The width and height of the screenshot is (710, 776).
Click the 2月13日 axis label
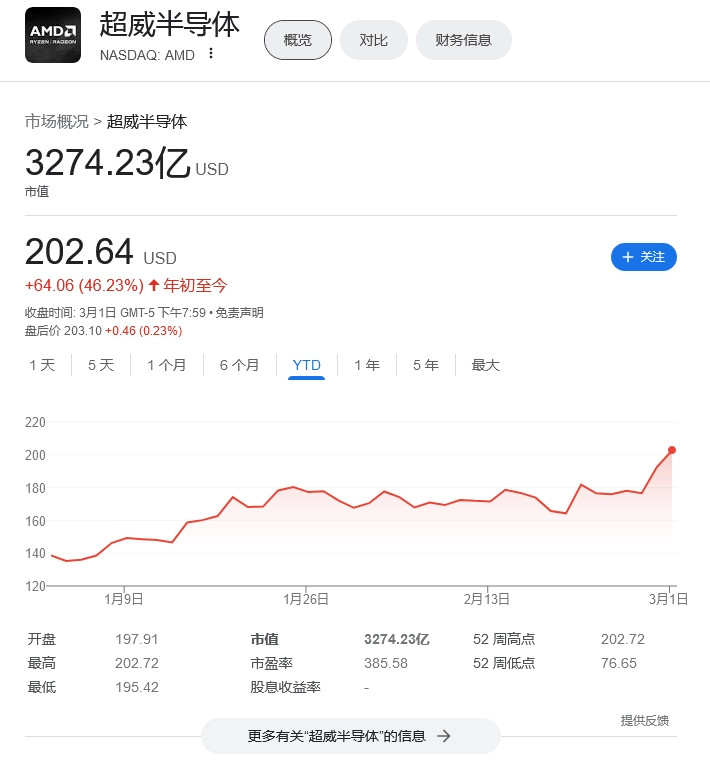point(487,599)
